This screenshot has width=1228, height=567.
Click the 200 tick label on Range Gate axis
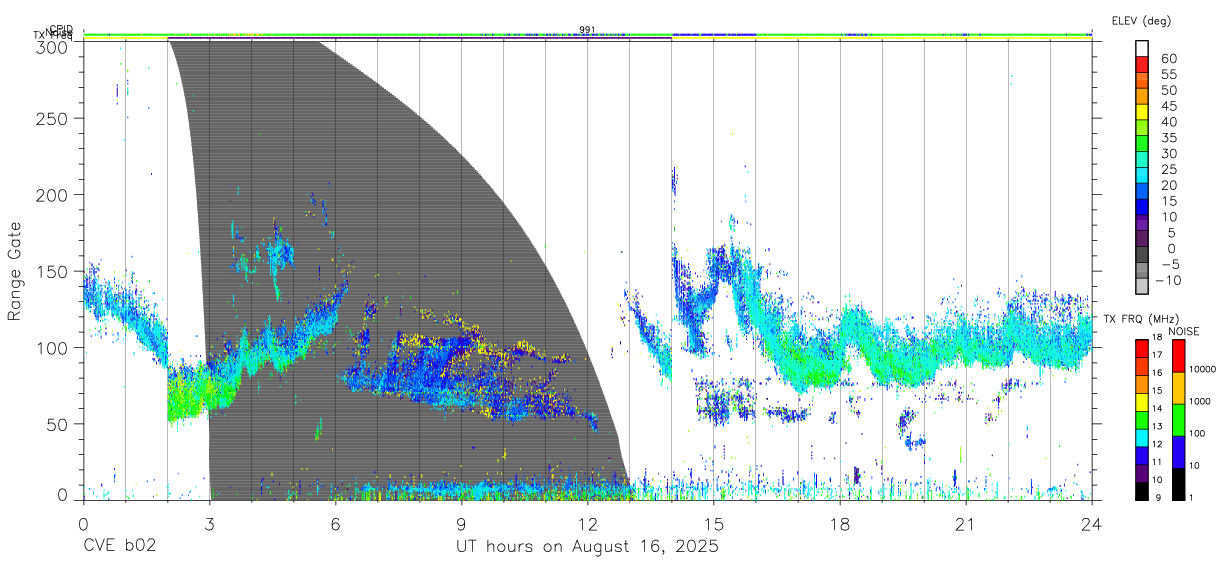pyautogui.click(x=52, y=194)
